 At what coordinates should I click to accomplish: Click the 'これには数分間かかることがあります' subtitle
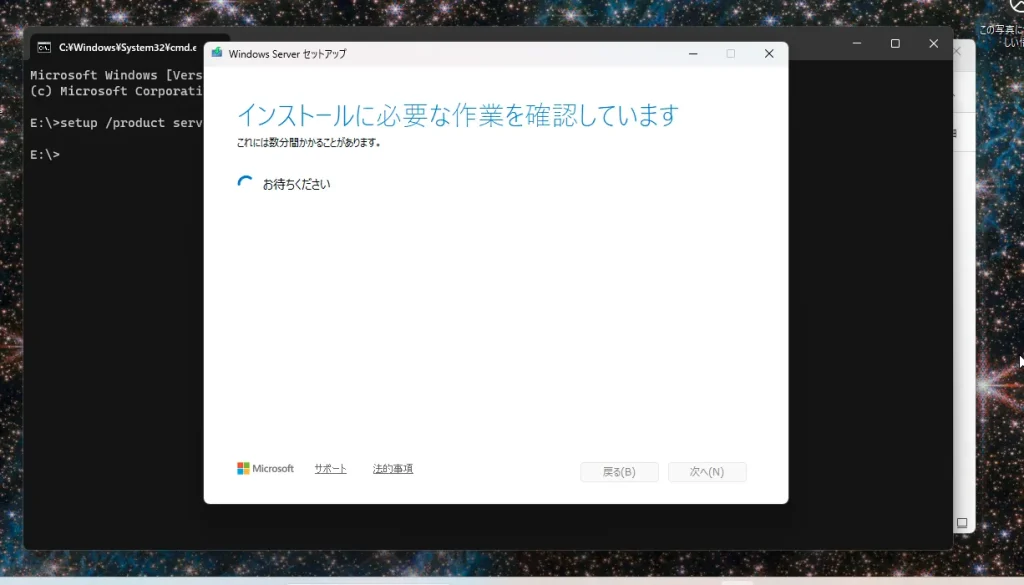click(x=308, y=142)
